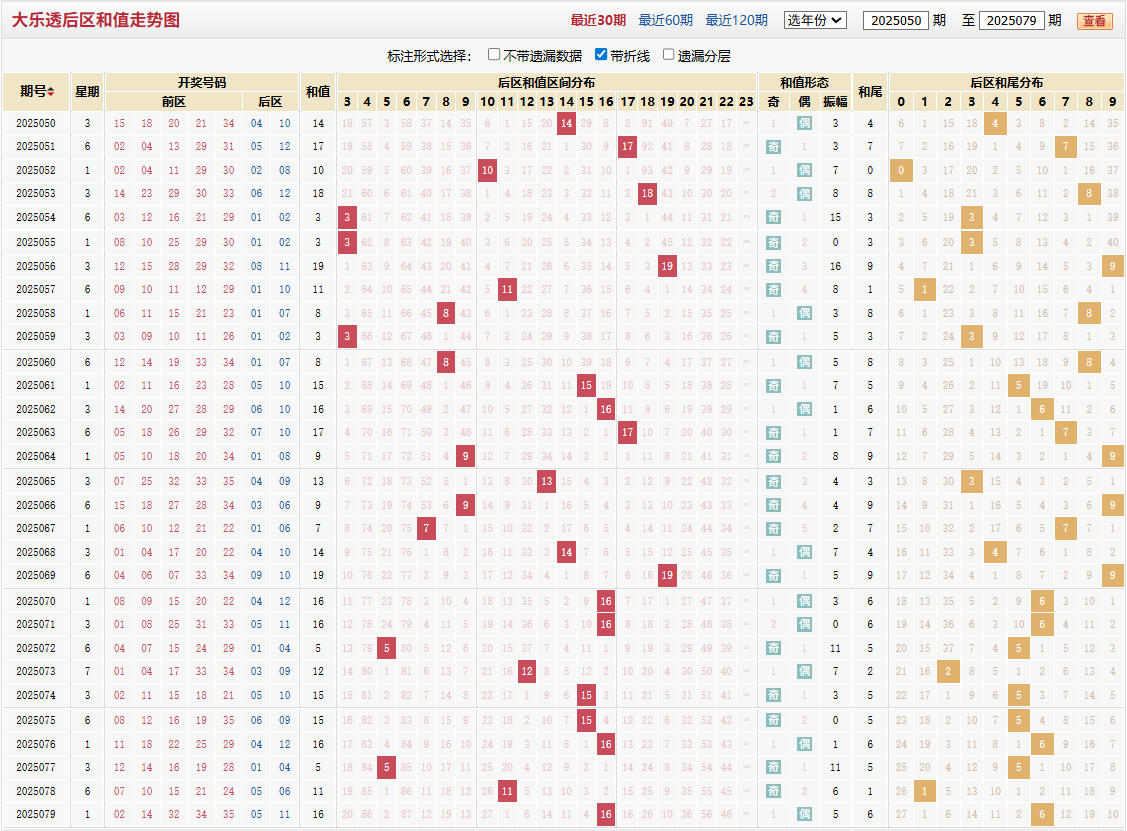Click the 0 column header in tail distribution
The image size is (1127, 831).
901,101
